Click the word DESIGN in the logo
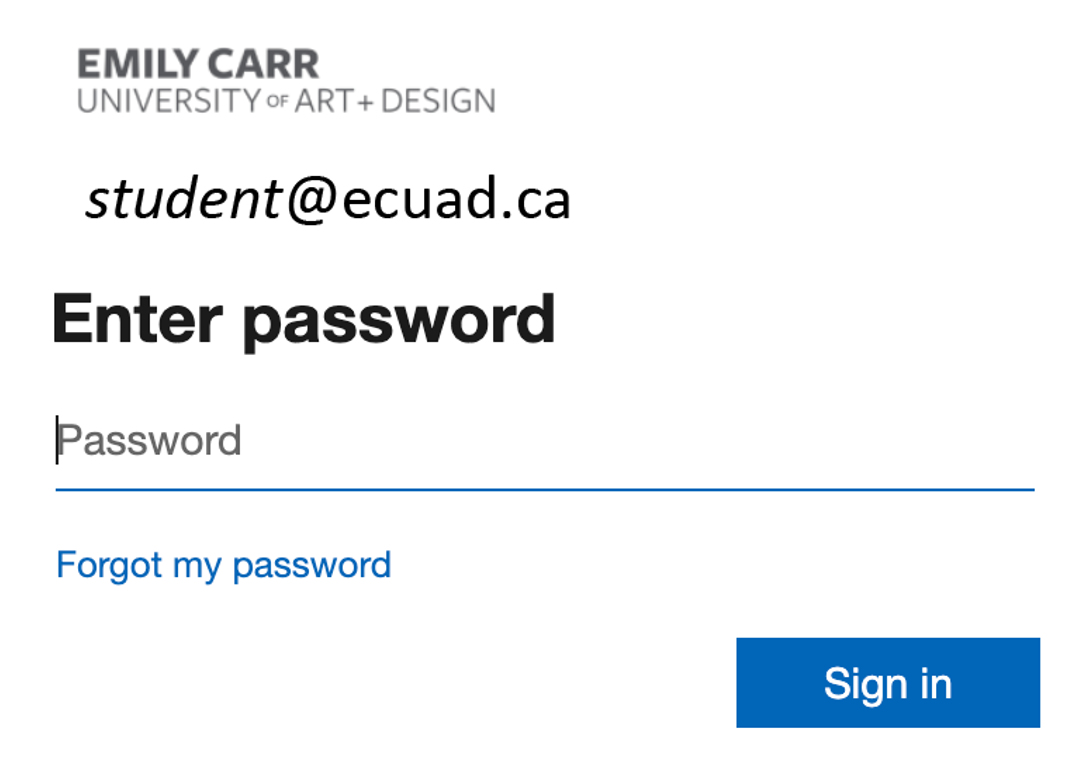 pos(438,101)
